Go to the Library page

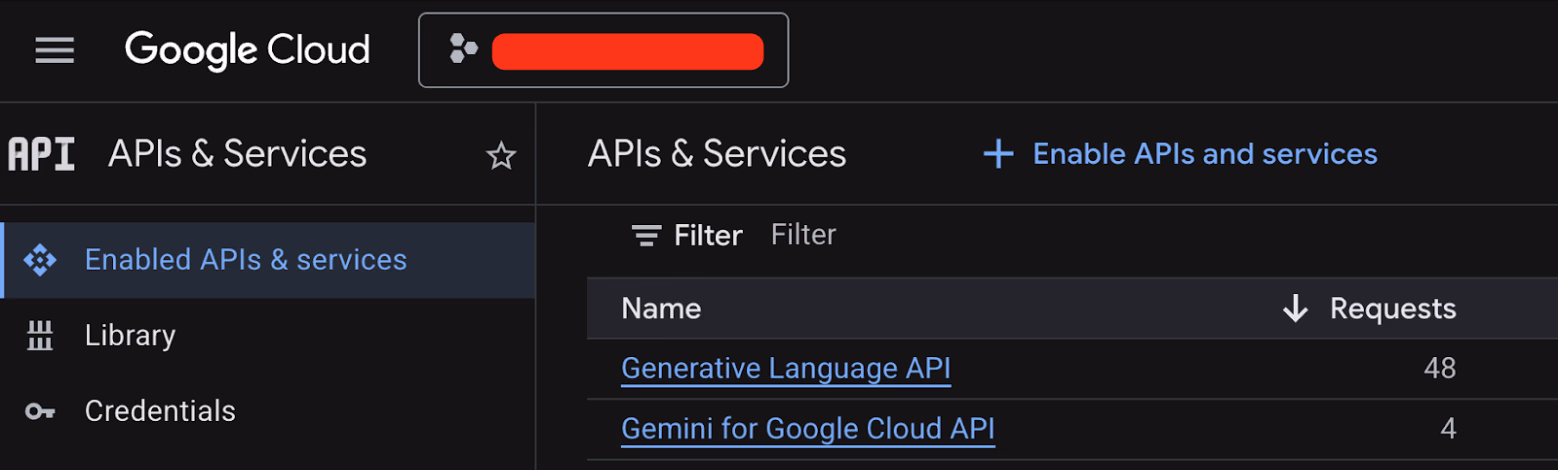[130, 336]
